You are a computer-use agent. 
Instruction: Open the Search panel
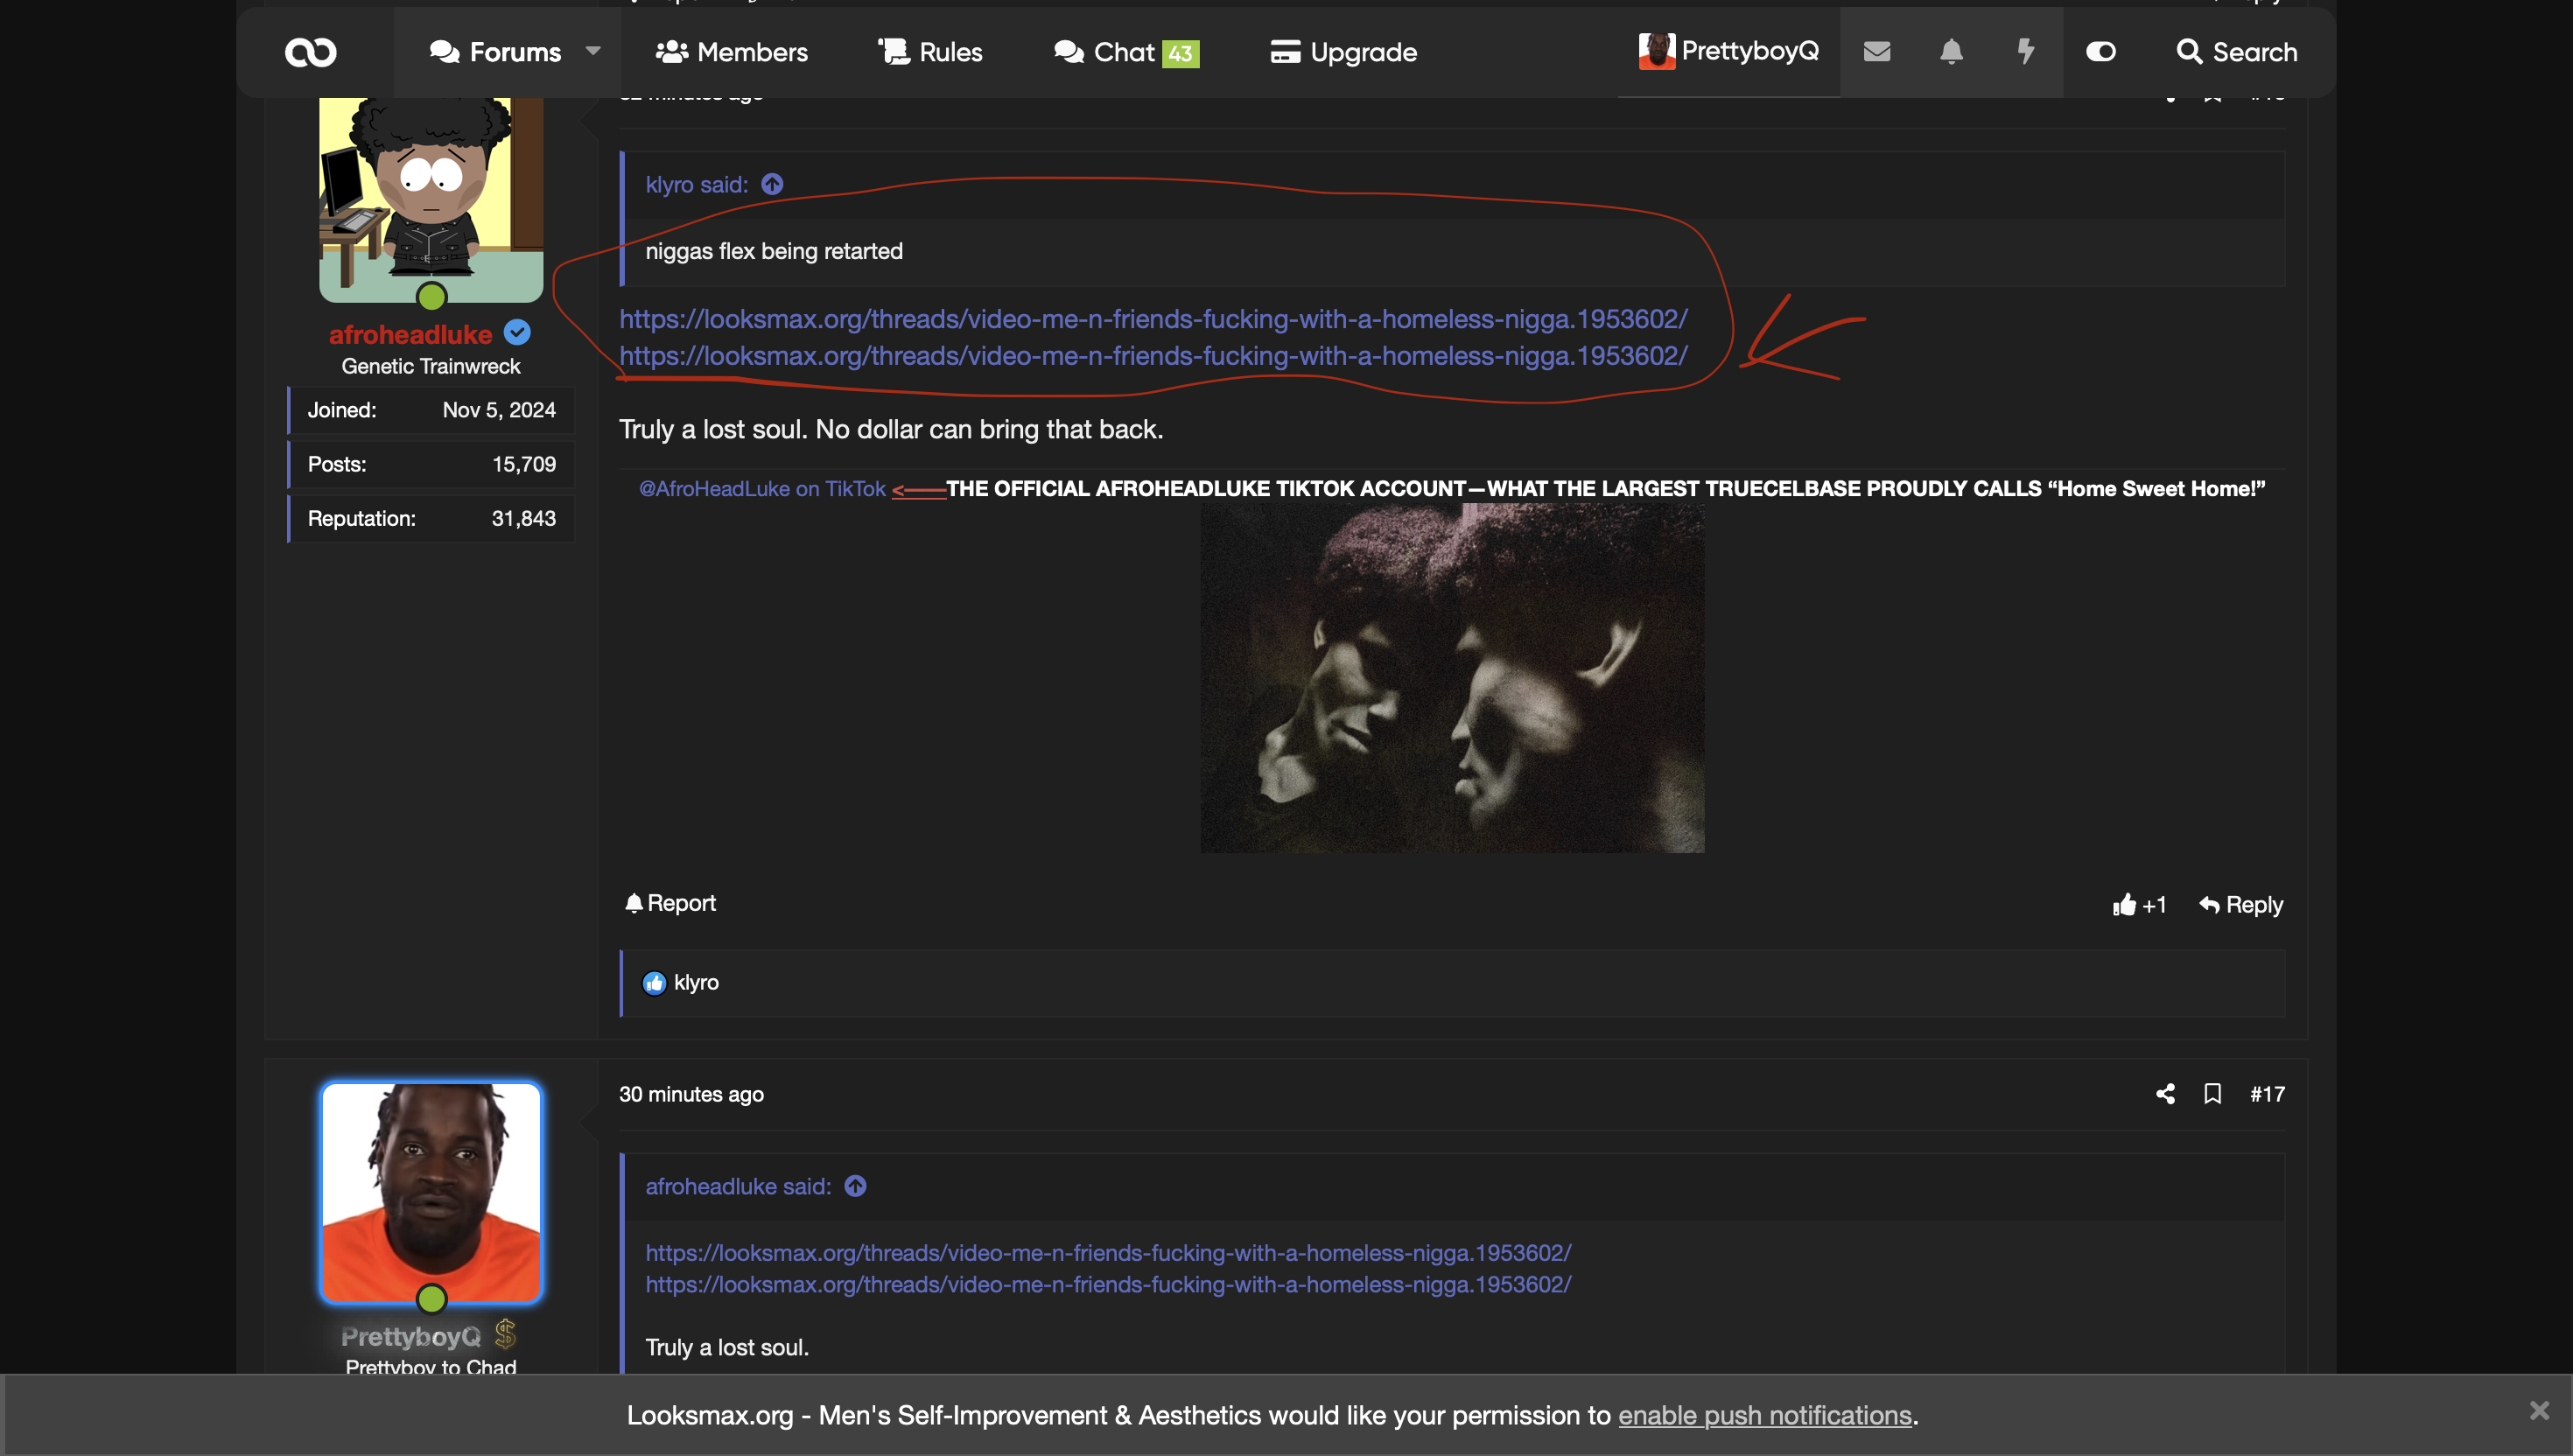pos(2236,52)
